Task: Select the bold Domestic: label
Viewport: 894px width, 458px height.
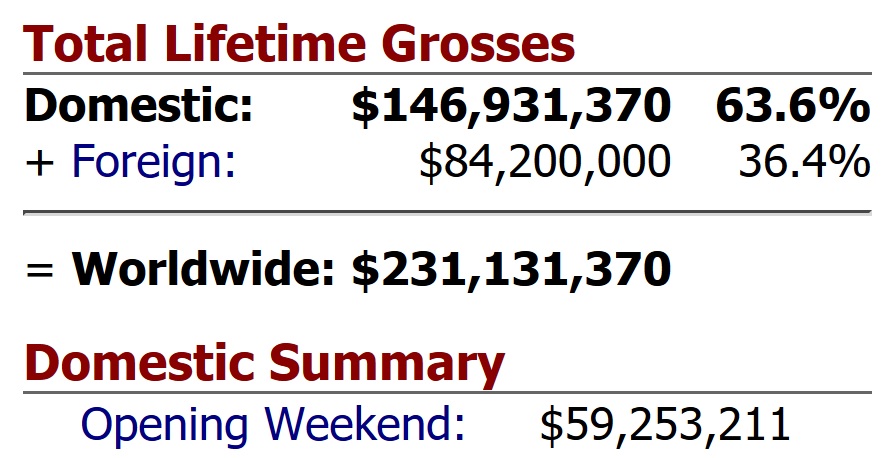Action: coord(139,106)
